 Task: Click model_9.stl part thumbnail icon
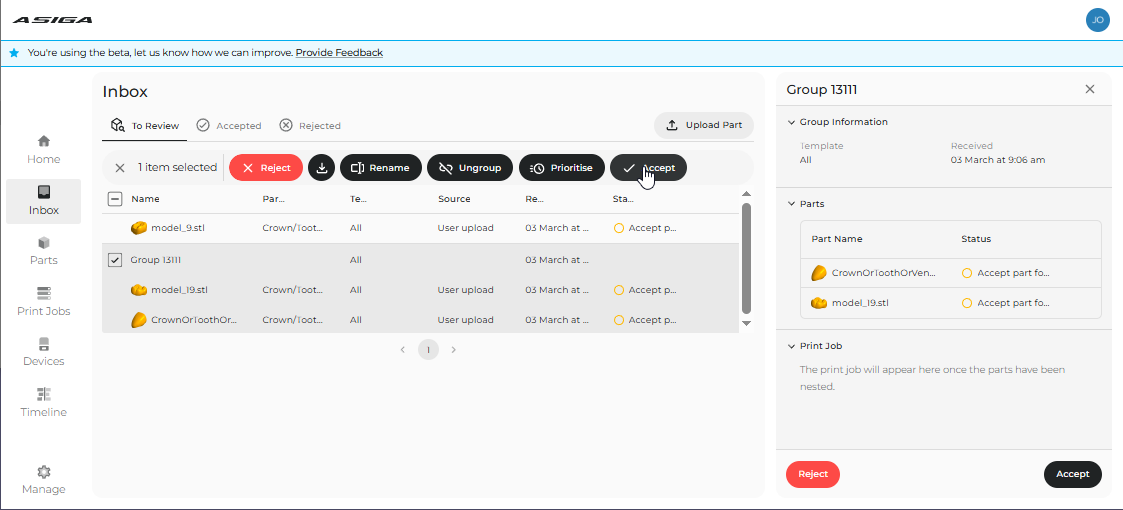click(139, 228)
